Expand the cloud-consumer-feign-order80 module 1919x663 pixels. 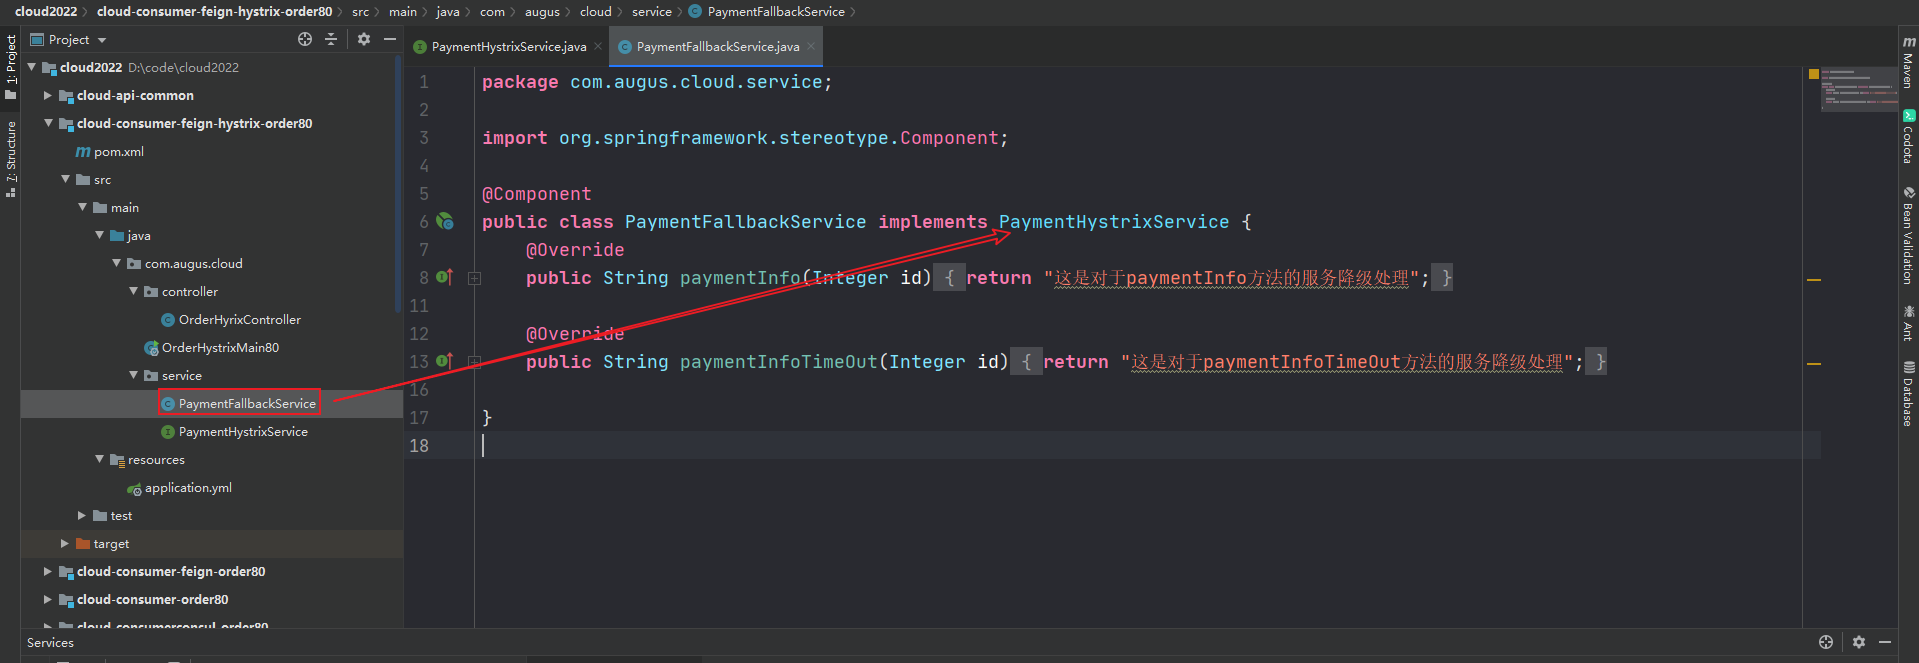(47, 571)
